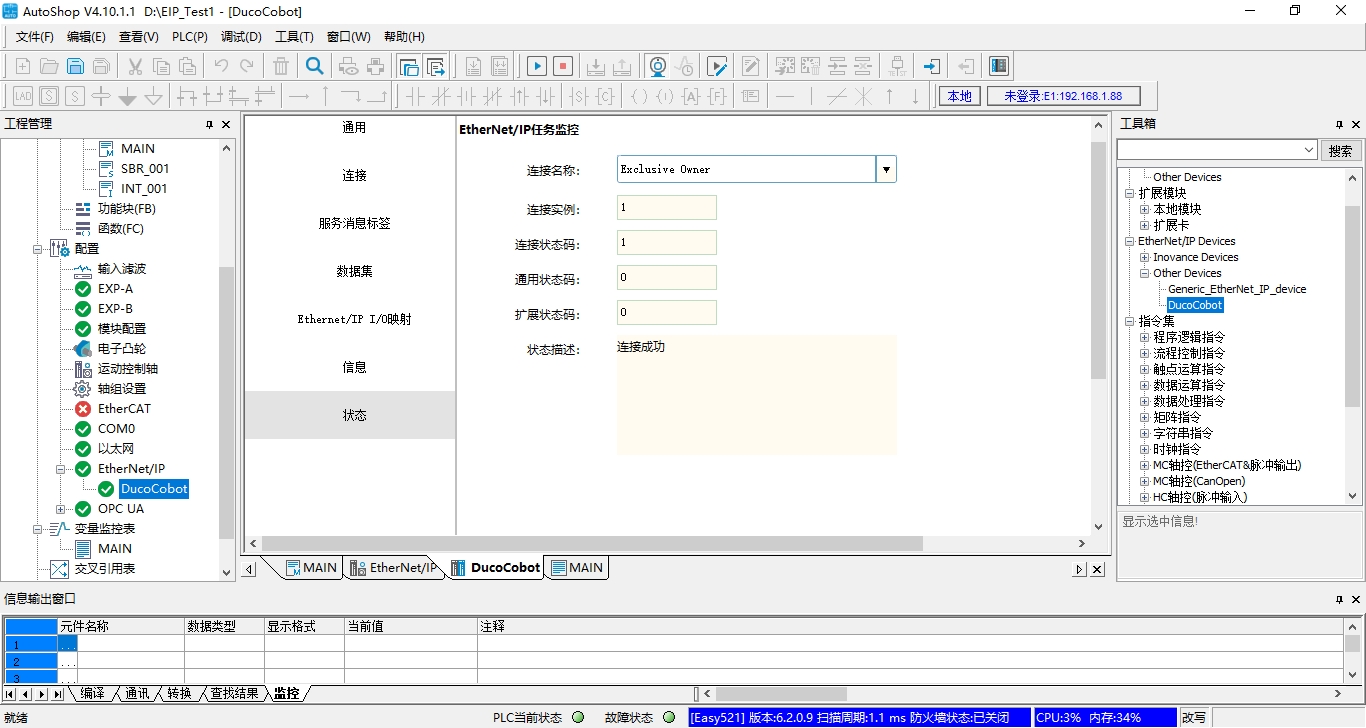Screen dimensions: 1366x728
Task: Toggle auto-hide pin of 工具箱 panel
Action: tap(1339, 125)
